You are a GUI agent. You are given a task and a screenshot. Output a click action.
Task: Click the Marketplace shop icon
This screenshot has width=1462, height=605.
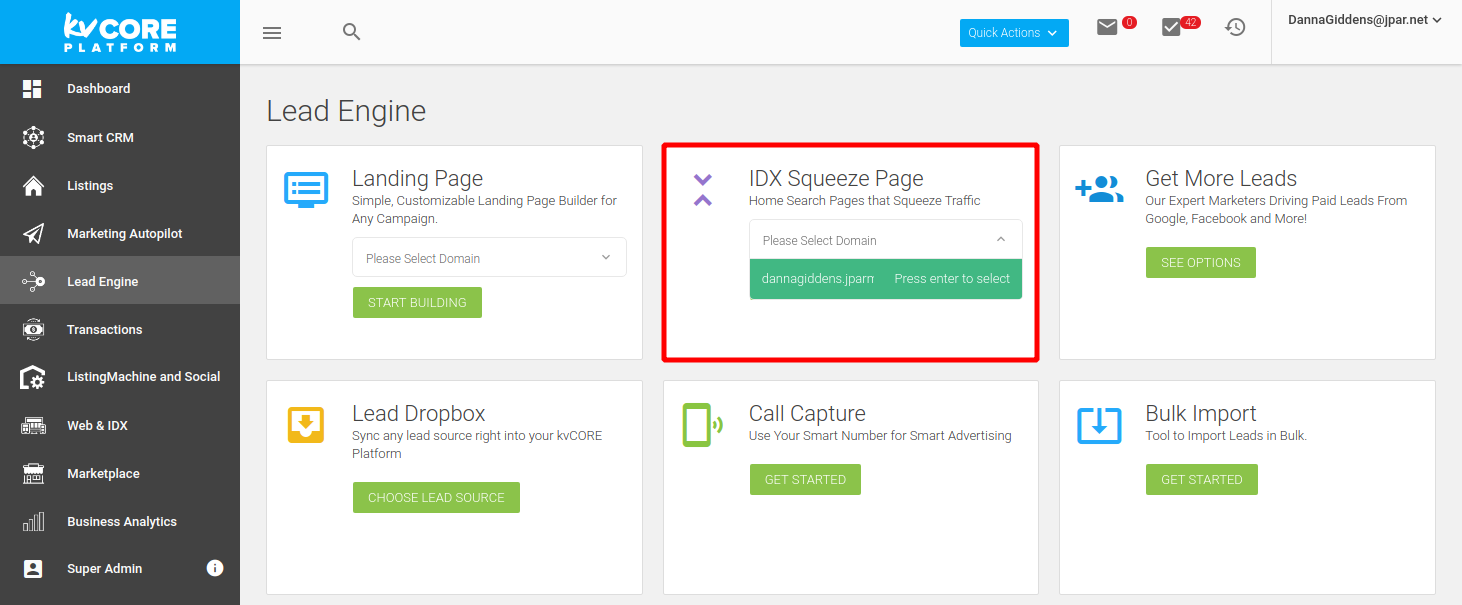pos(33,473)
